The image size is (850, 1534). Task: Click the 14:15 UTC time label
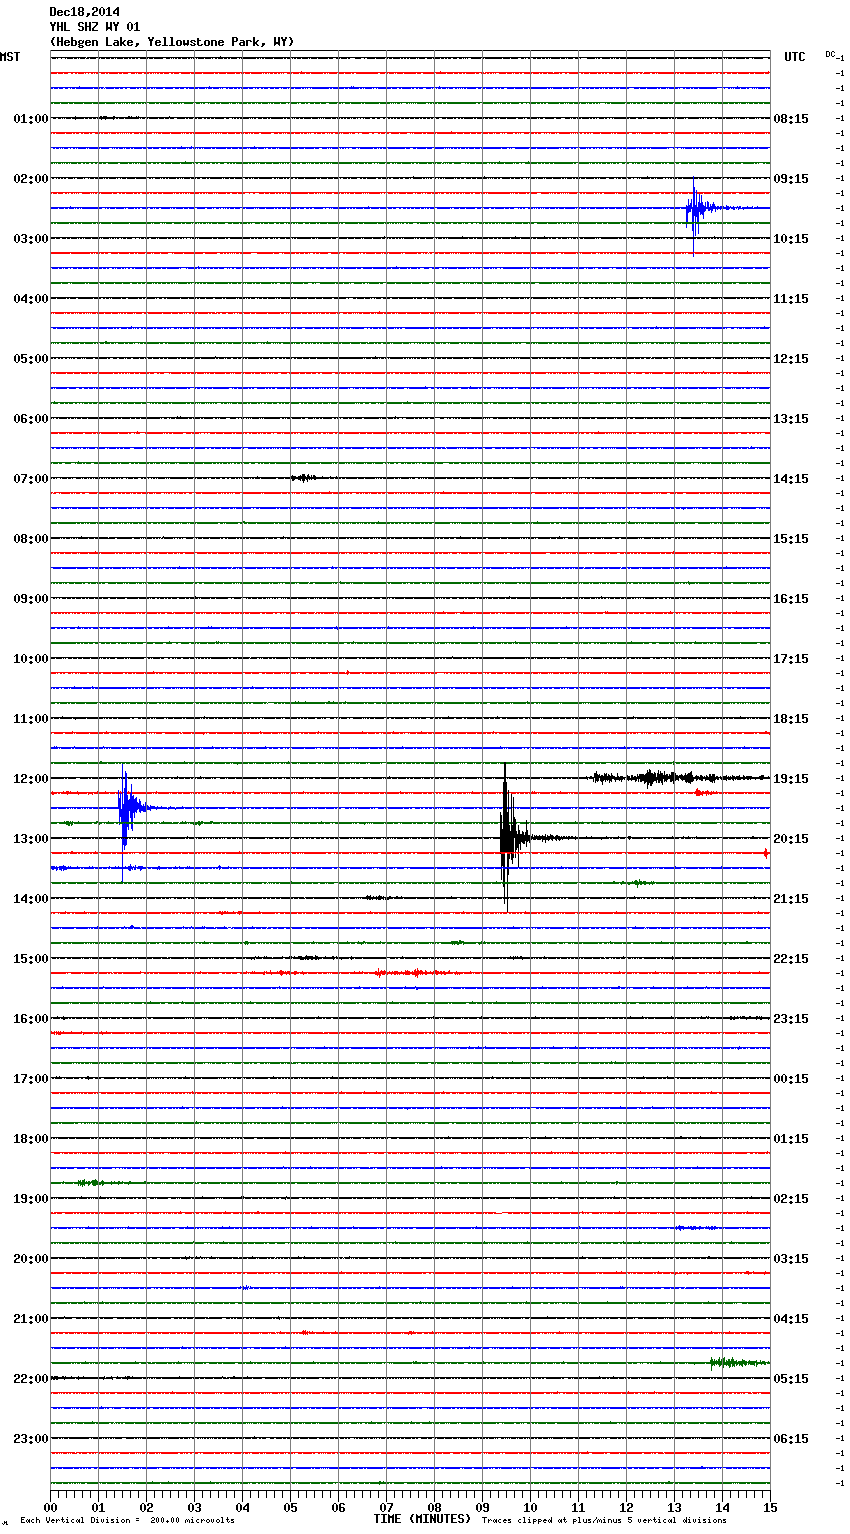click(791, 479)
